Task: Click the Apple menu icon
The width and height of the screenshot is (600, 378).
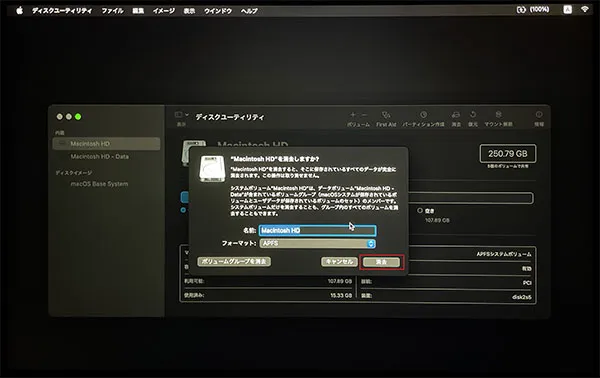Action: pos(20,10)
